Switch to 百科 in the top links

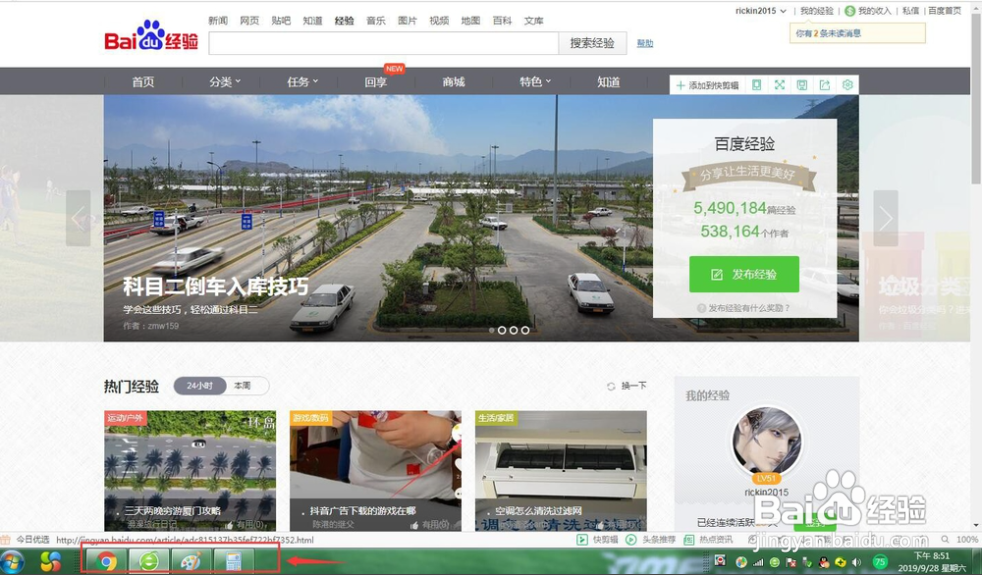click(x=502, y=21)
